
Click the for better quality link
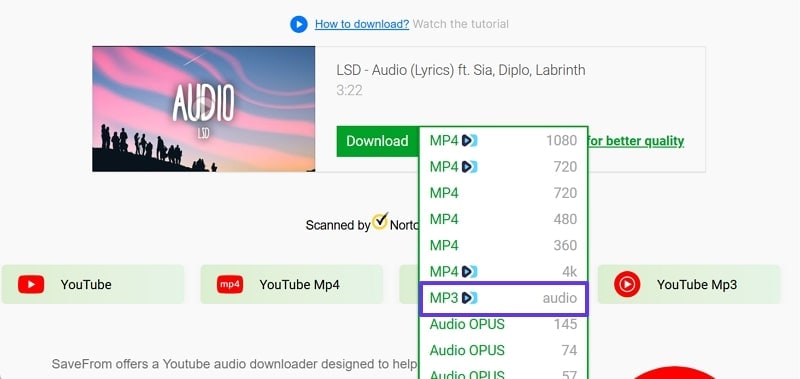636,141
